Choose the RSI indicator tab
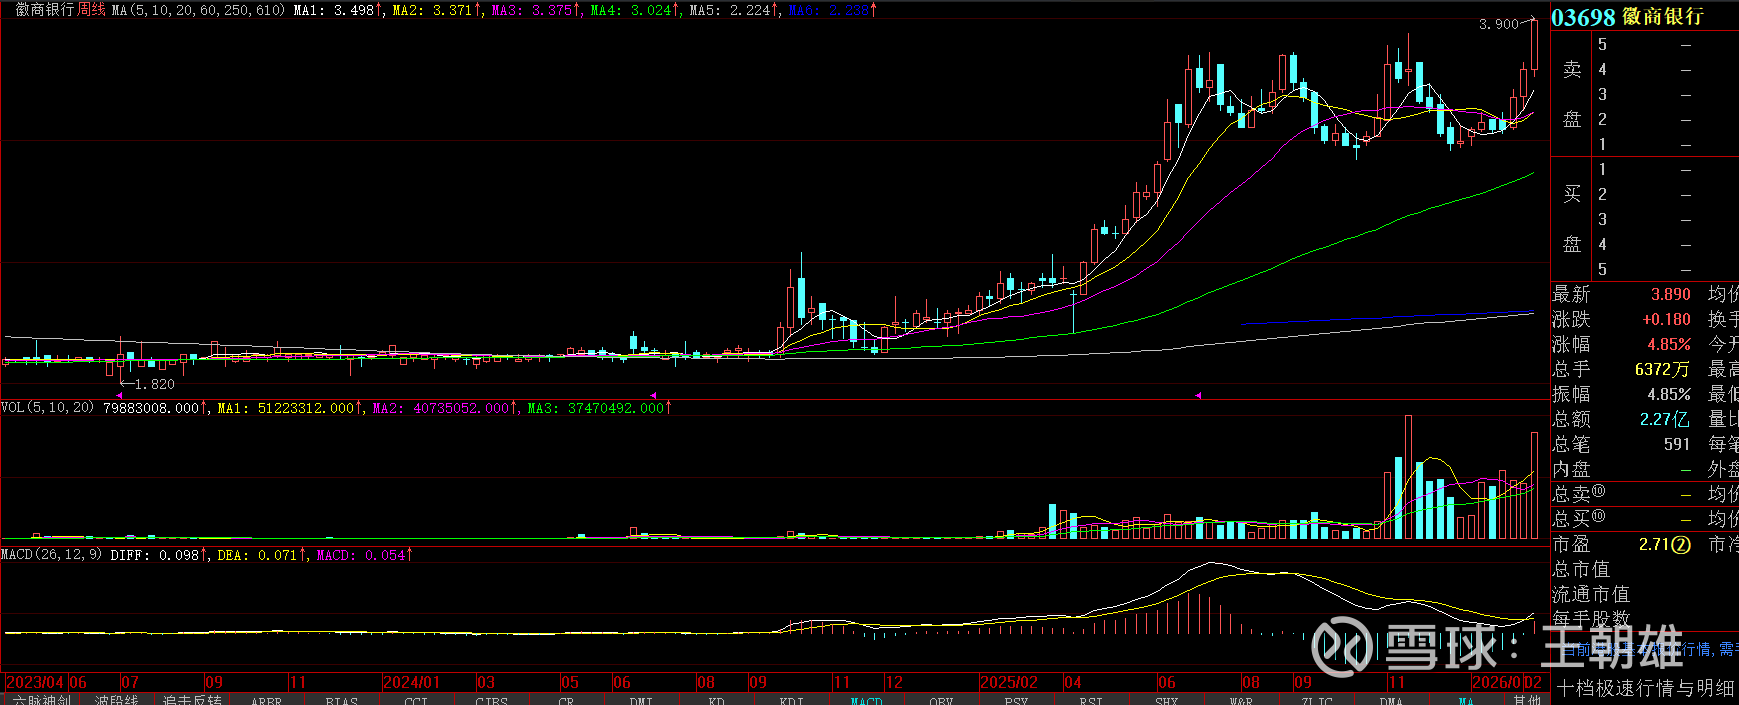This screenshot has height=705, width=1739. [1091, 700]
